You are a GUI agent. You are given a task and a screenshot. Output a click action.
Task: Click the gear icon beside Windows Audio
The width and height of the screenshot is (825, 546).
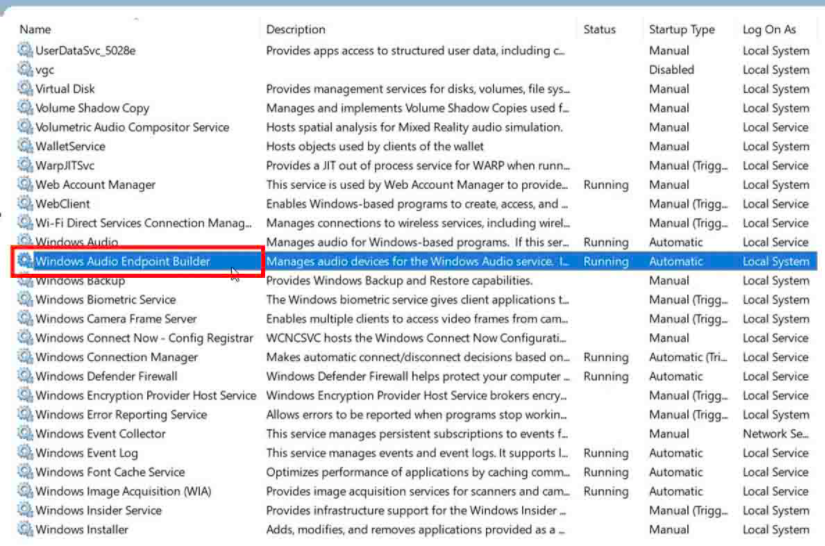[x=25, y=242]
